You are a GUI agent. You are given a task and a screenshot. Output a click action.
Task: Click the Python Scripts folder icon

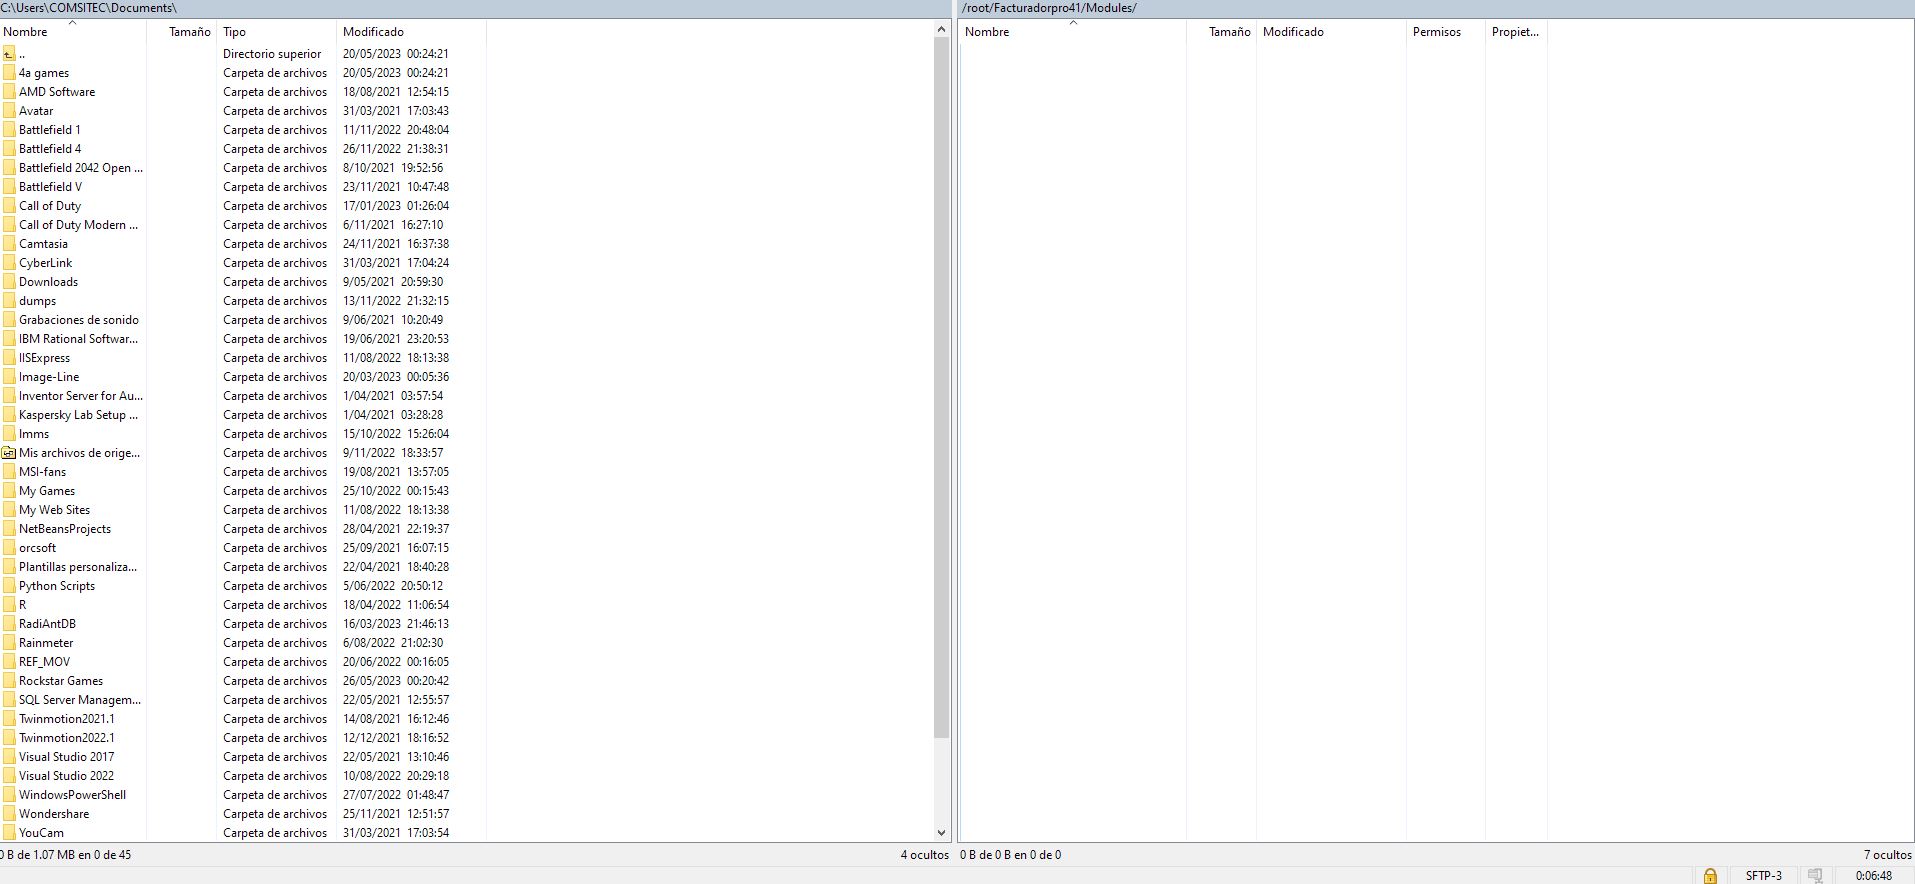tap(9, 586)
